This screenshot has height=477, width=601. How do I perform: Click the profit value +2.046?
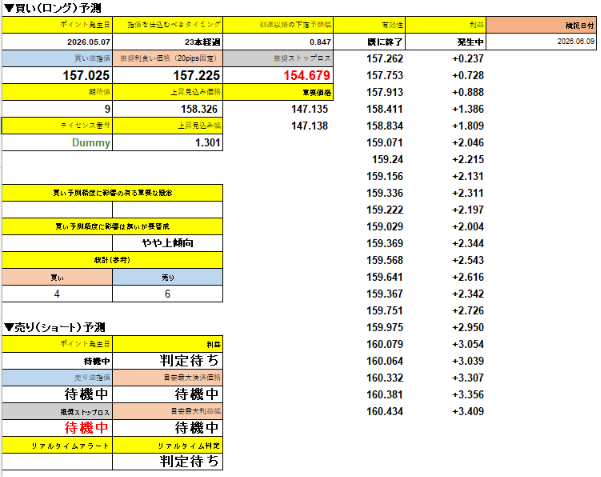click(468, 143)
